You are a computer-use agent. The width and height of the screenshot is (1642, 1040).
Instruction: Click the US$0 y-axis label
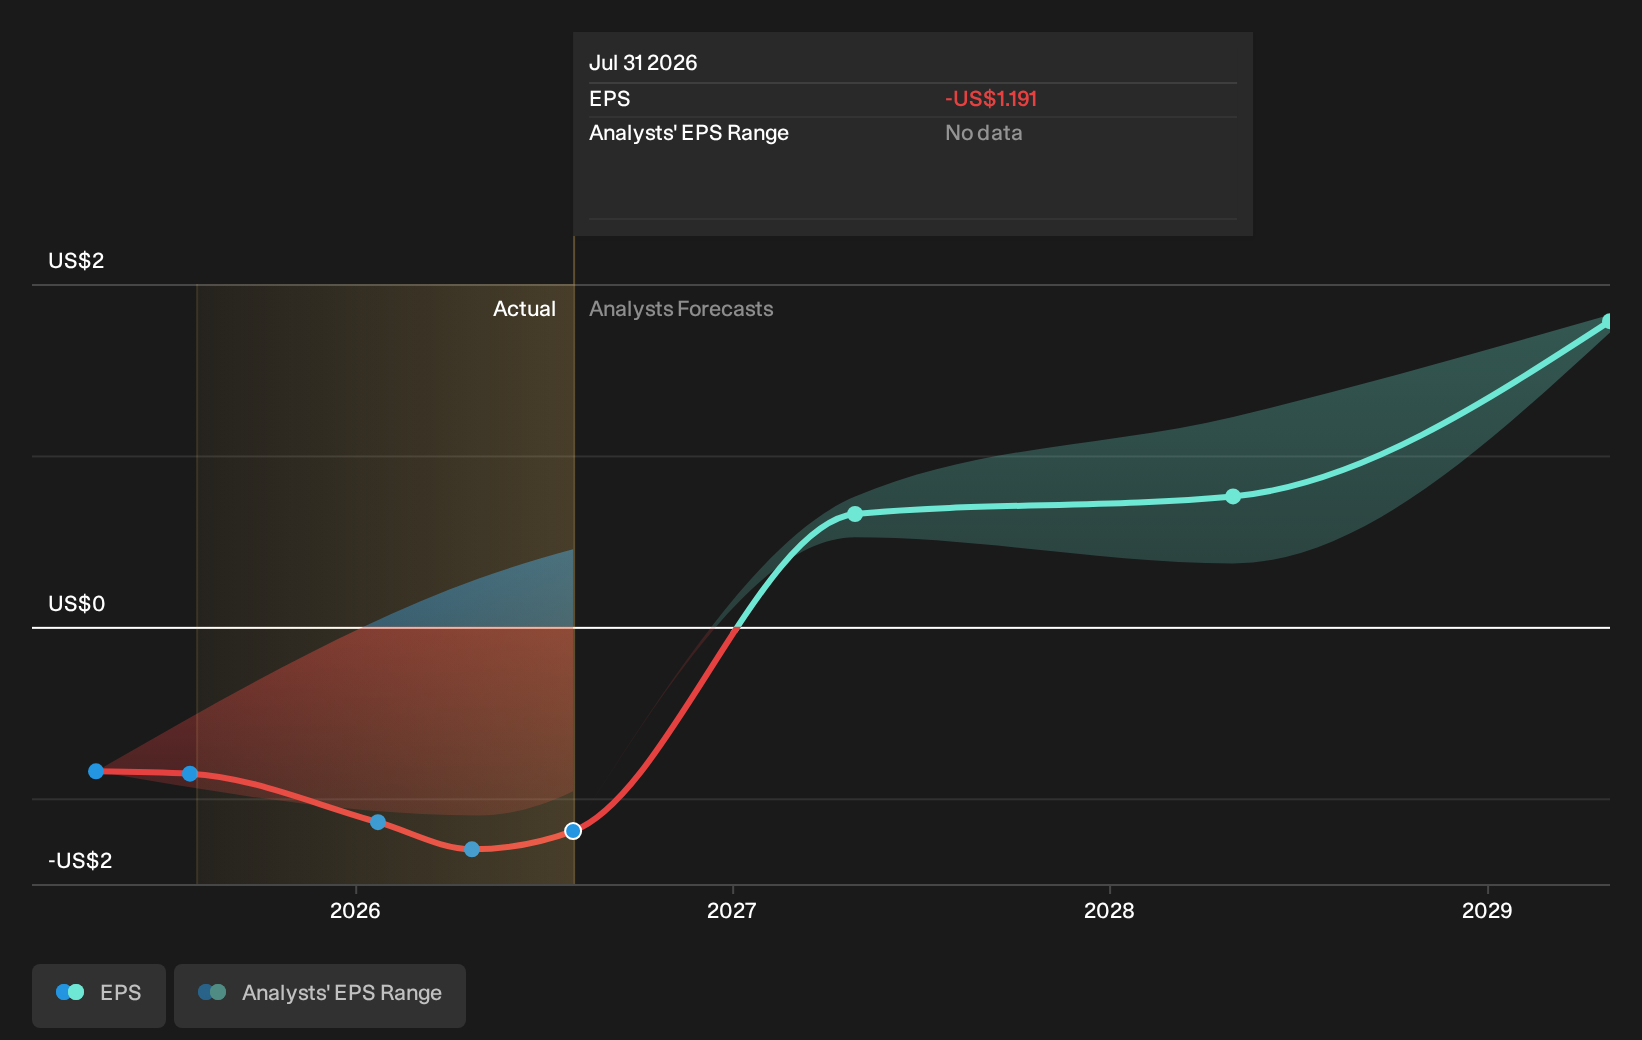[76, 604]
